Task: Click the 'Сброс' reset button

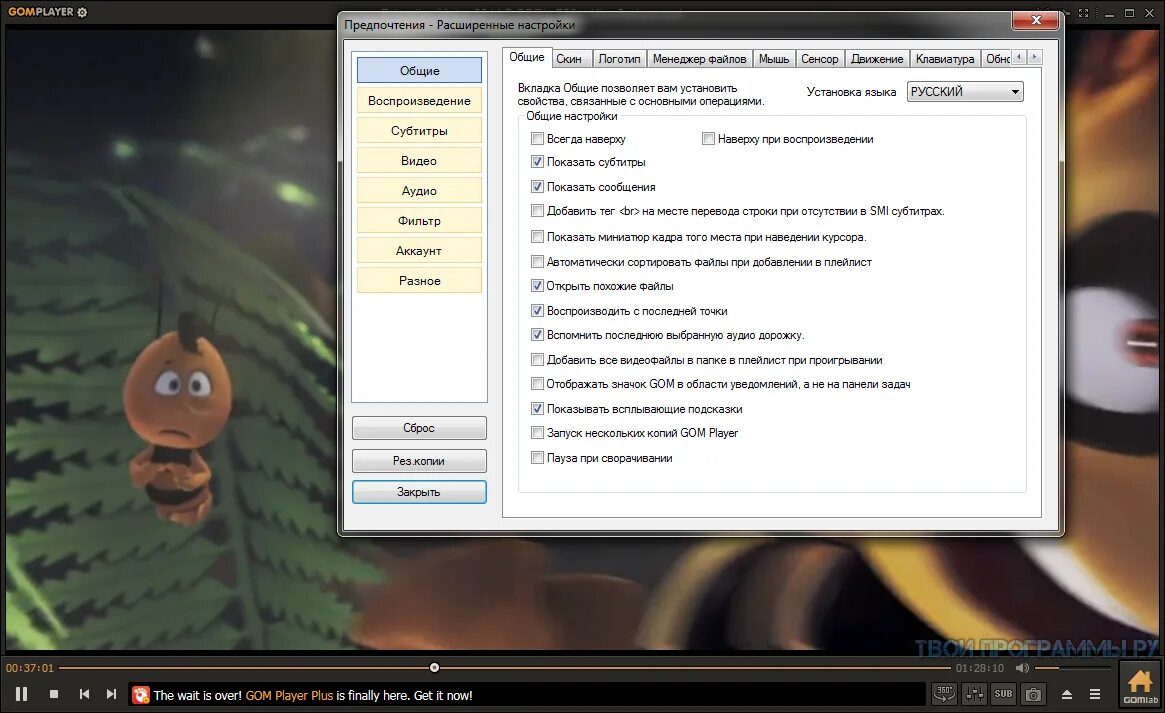Action: pyautogui.click(x=419, y=428)
